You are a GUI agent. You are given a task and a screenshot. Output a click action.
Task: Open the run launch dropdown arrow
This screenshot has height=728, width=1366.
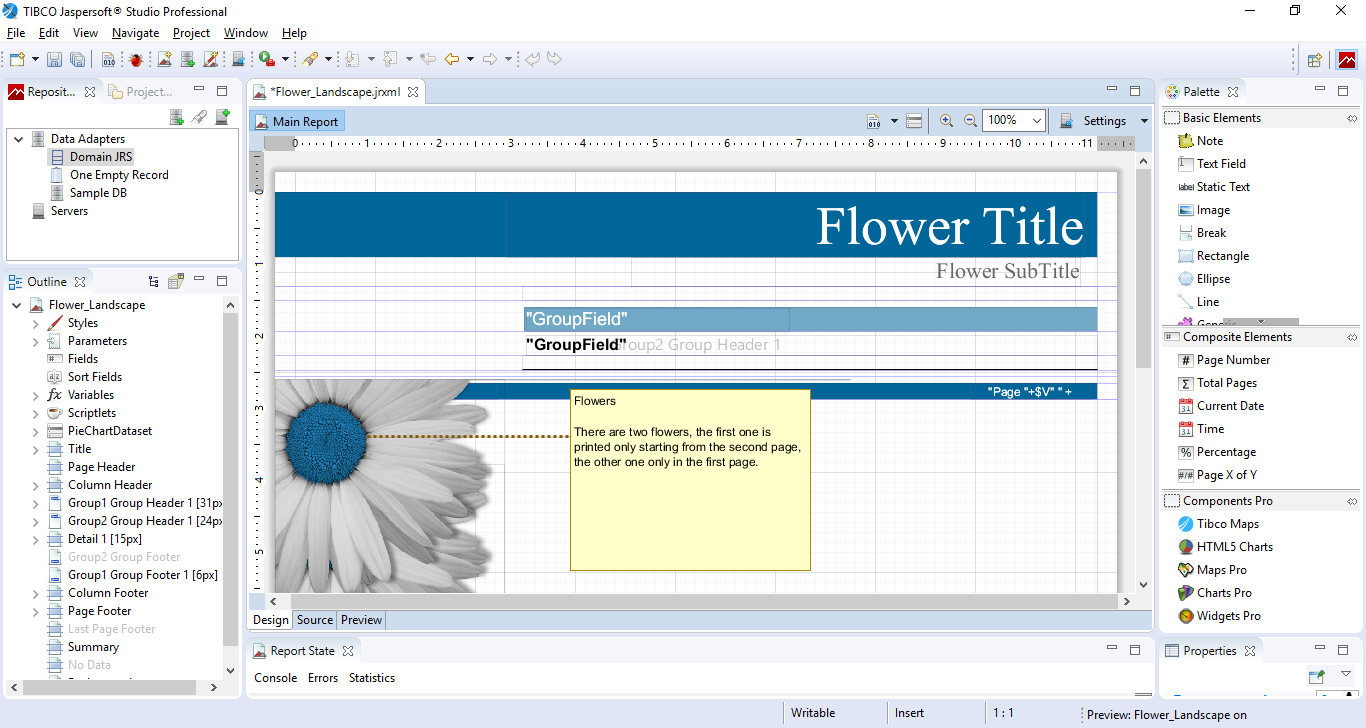coord(285,60)
